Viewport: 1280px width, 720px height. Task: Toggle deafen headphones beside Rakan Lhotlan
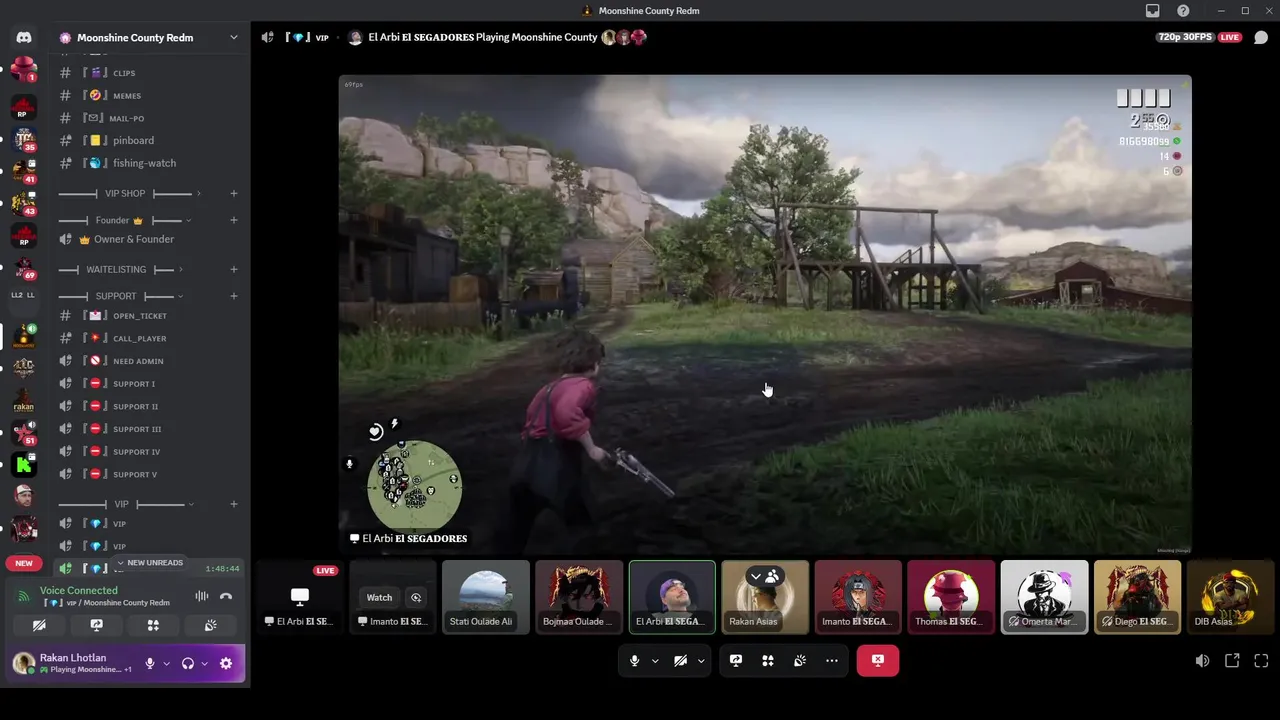pyautogui.click(x=188, y=663)
